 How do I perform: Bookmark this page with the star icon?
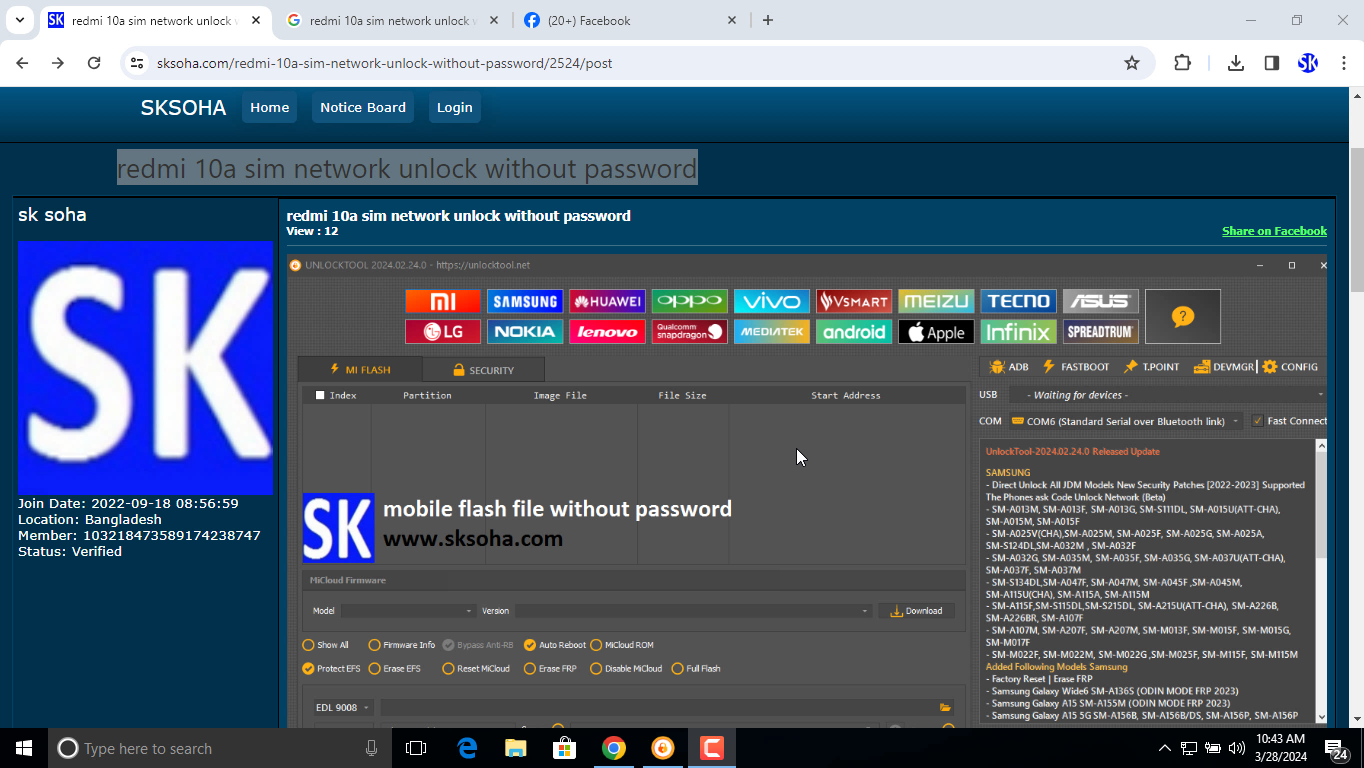pos(1132,63)
